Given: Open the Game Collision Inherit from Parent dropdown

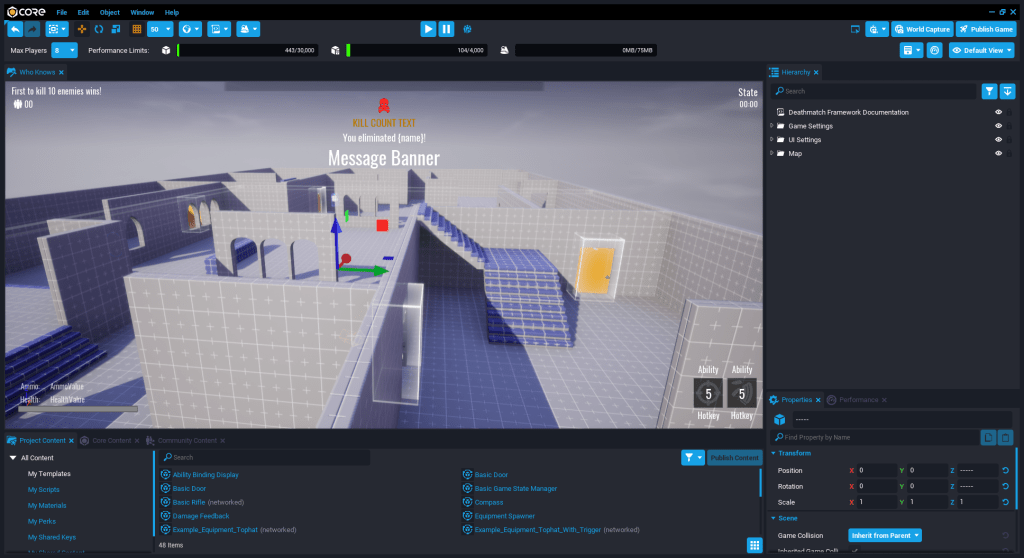Looking at the screenshot, I should [x=884, y=535].
